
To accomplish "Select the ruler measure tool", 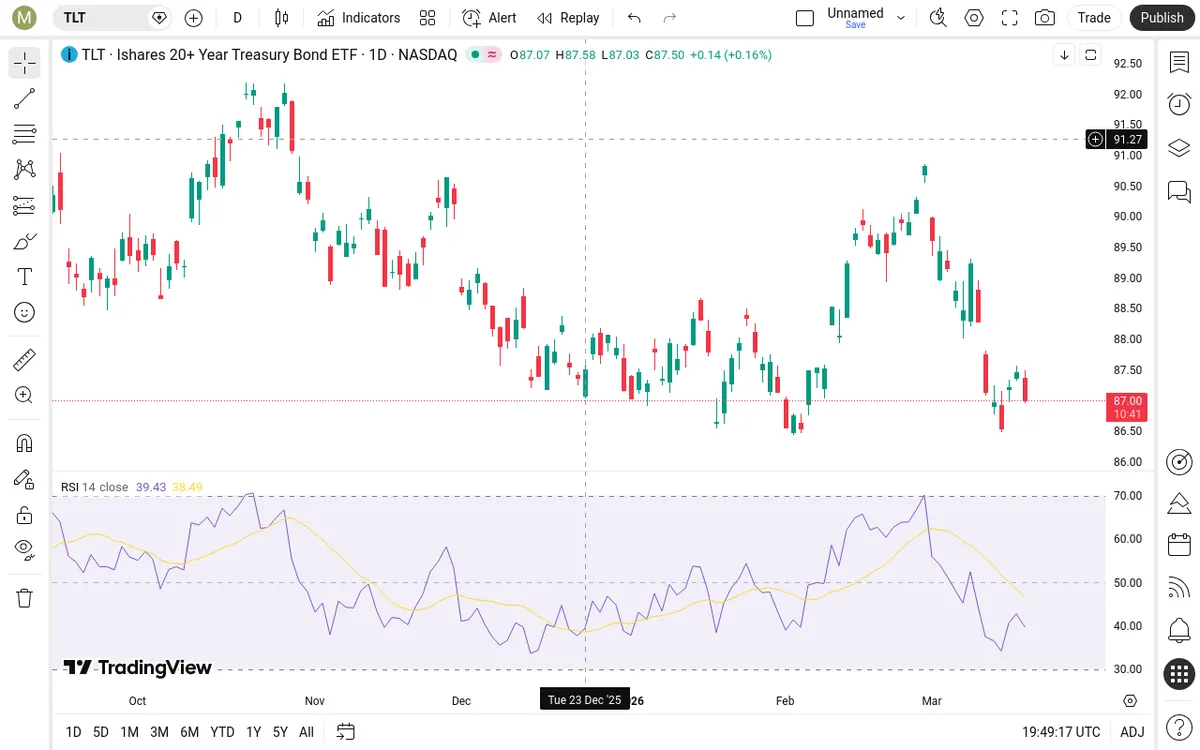I will [x=25, y=359].
